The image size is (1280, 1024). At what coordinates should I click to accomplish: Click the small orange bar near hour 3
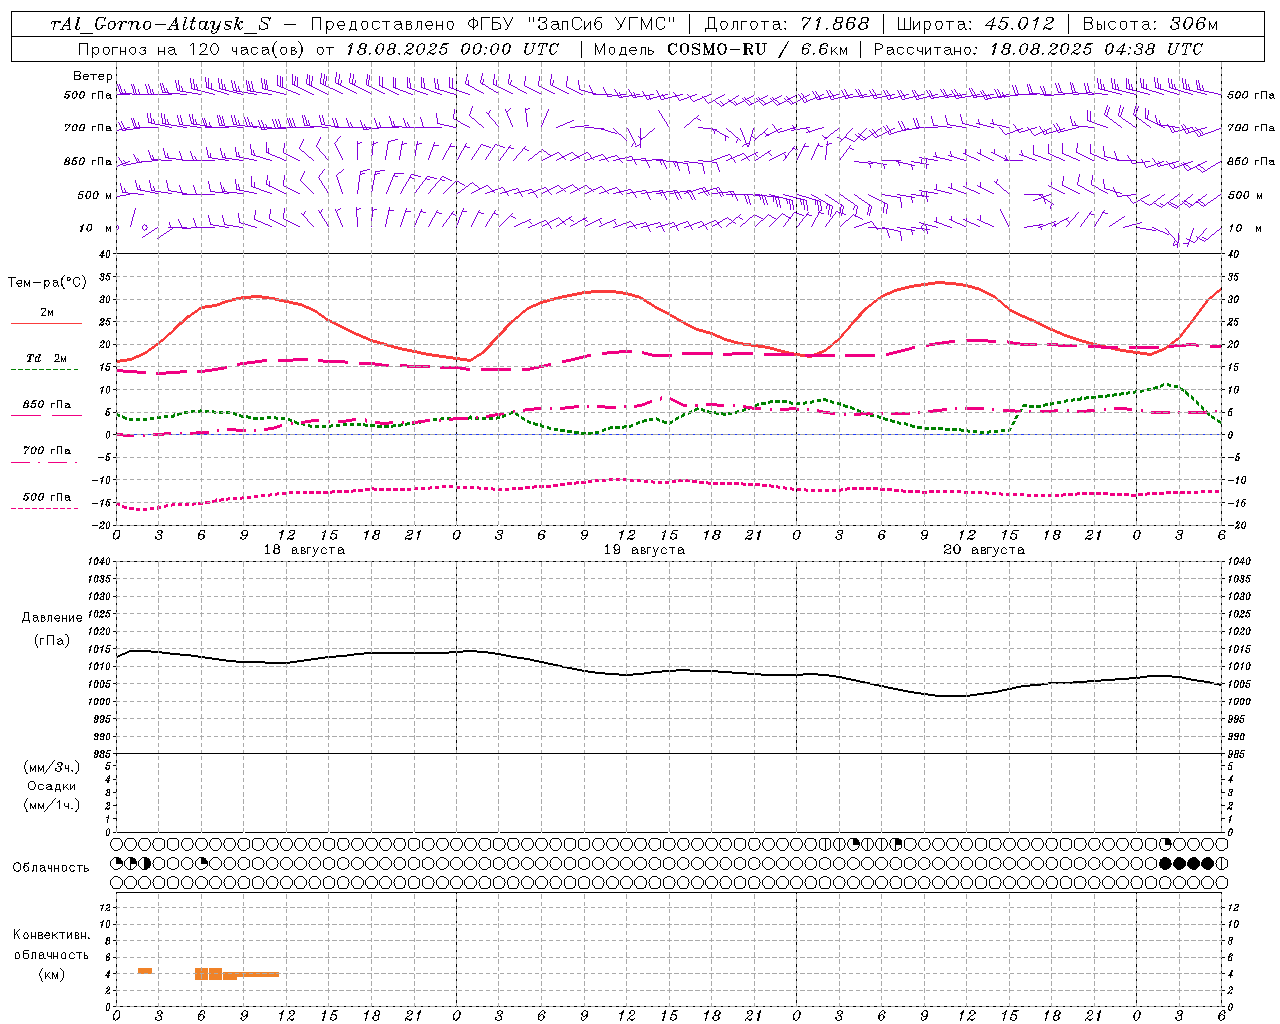(x=145, y=970)
